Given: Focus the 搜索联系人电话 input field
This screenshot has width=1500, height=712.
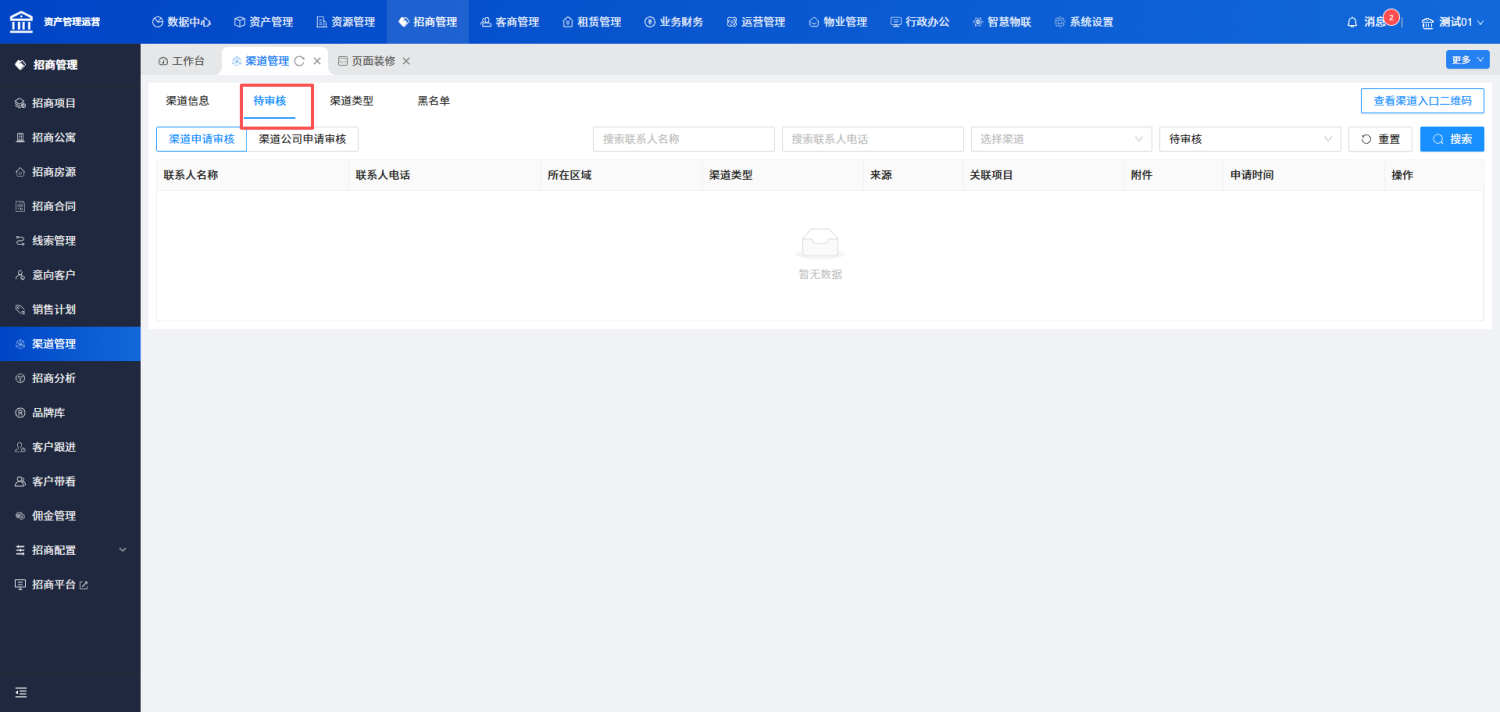Looking at the screenshot, I should [x=872, y=139].
